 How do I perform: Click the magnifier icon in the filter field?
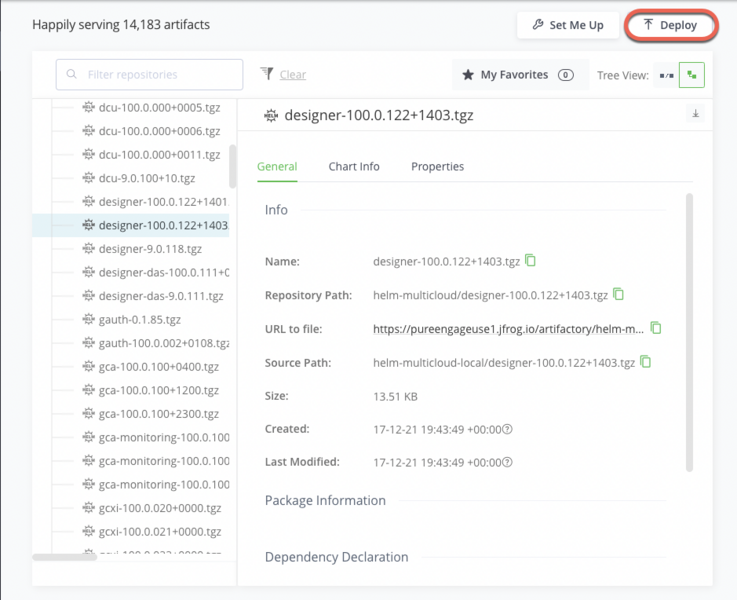pos(71,74)
